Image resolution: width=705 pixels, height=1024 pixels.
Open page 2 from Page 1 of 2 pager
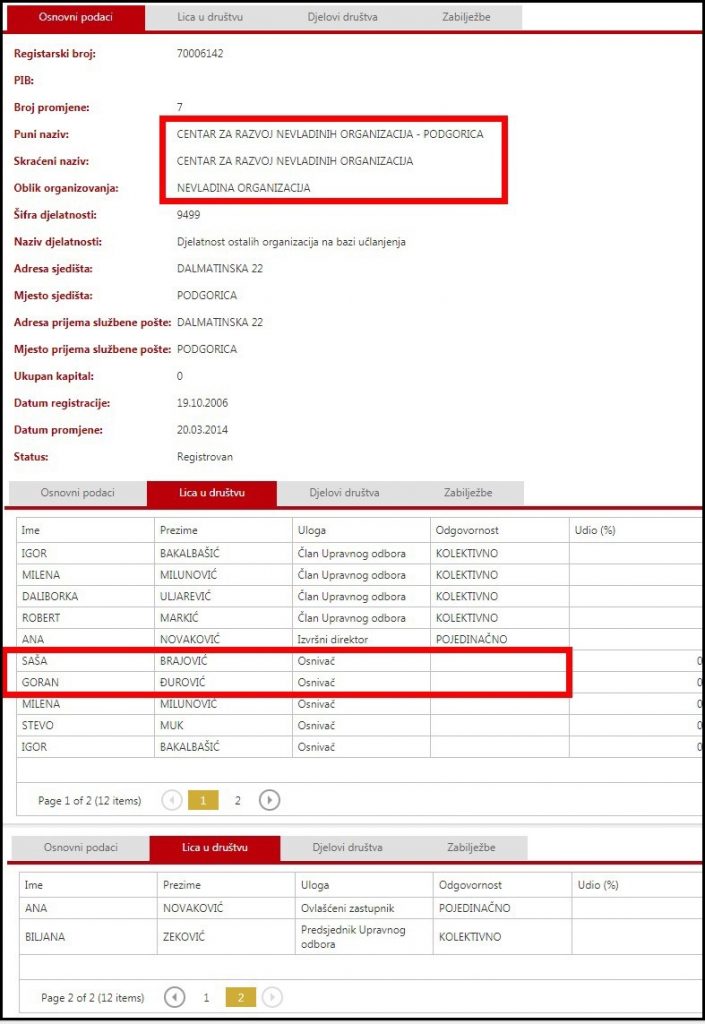point(238,800)
